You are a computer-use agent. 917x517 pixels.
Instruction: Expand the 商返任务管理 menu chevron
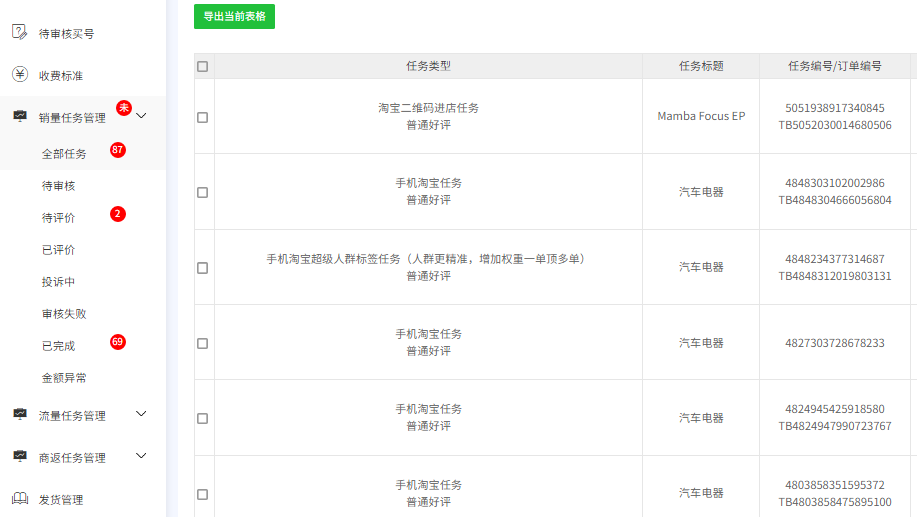(141, 456)
